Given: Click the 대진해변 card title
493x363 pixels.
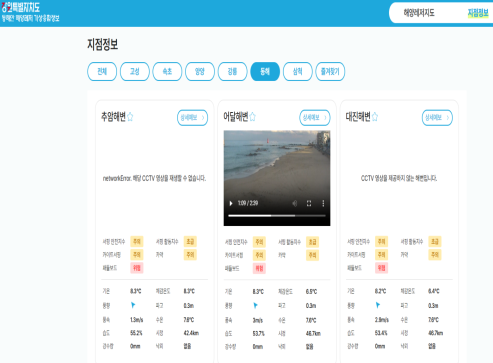Looking at the screenshot, I should click(x=358, y=117).
